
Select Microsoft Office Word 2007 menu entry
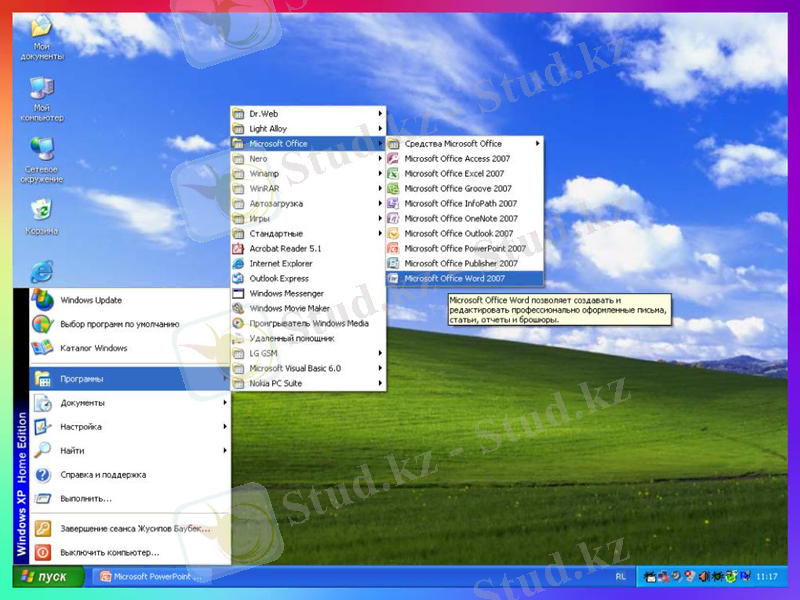(x=457, y=278)
